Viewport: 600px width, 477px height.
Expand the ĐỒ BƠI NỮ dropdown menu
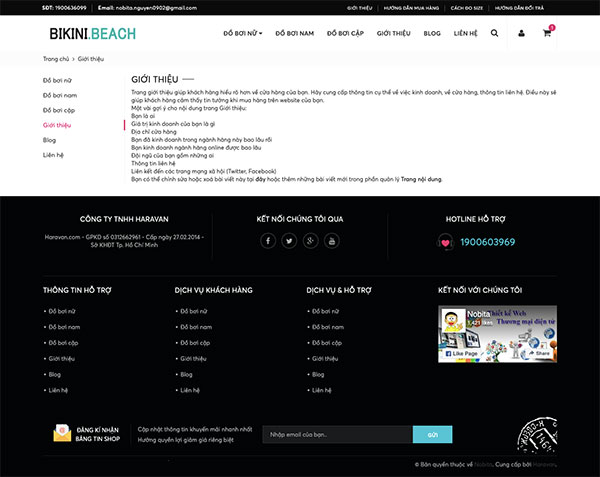243,33
